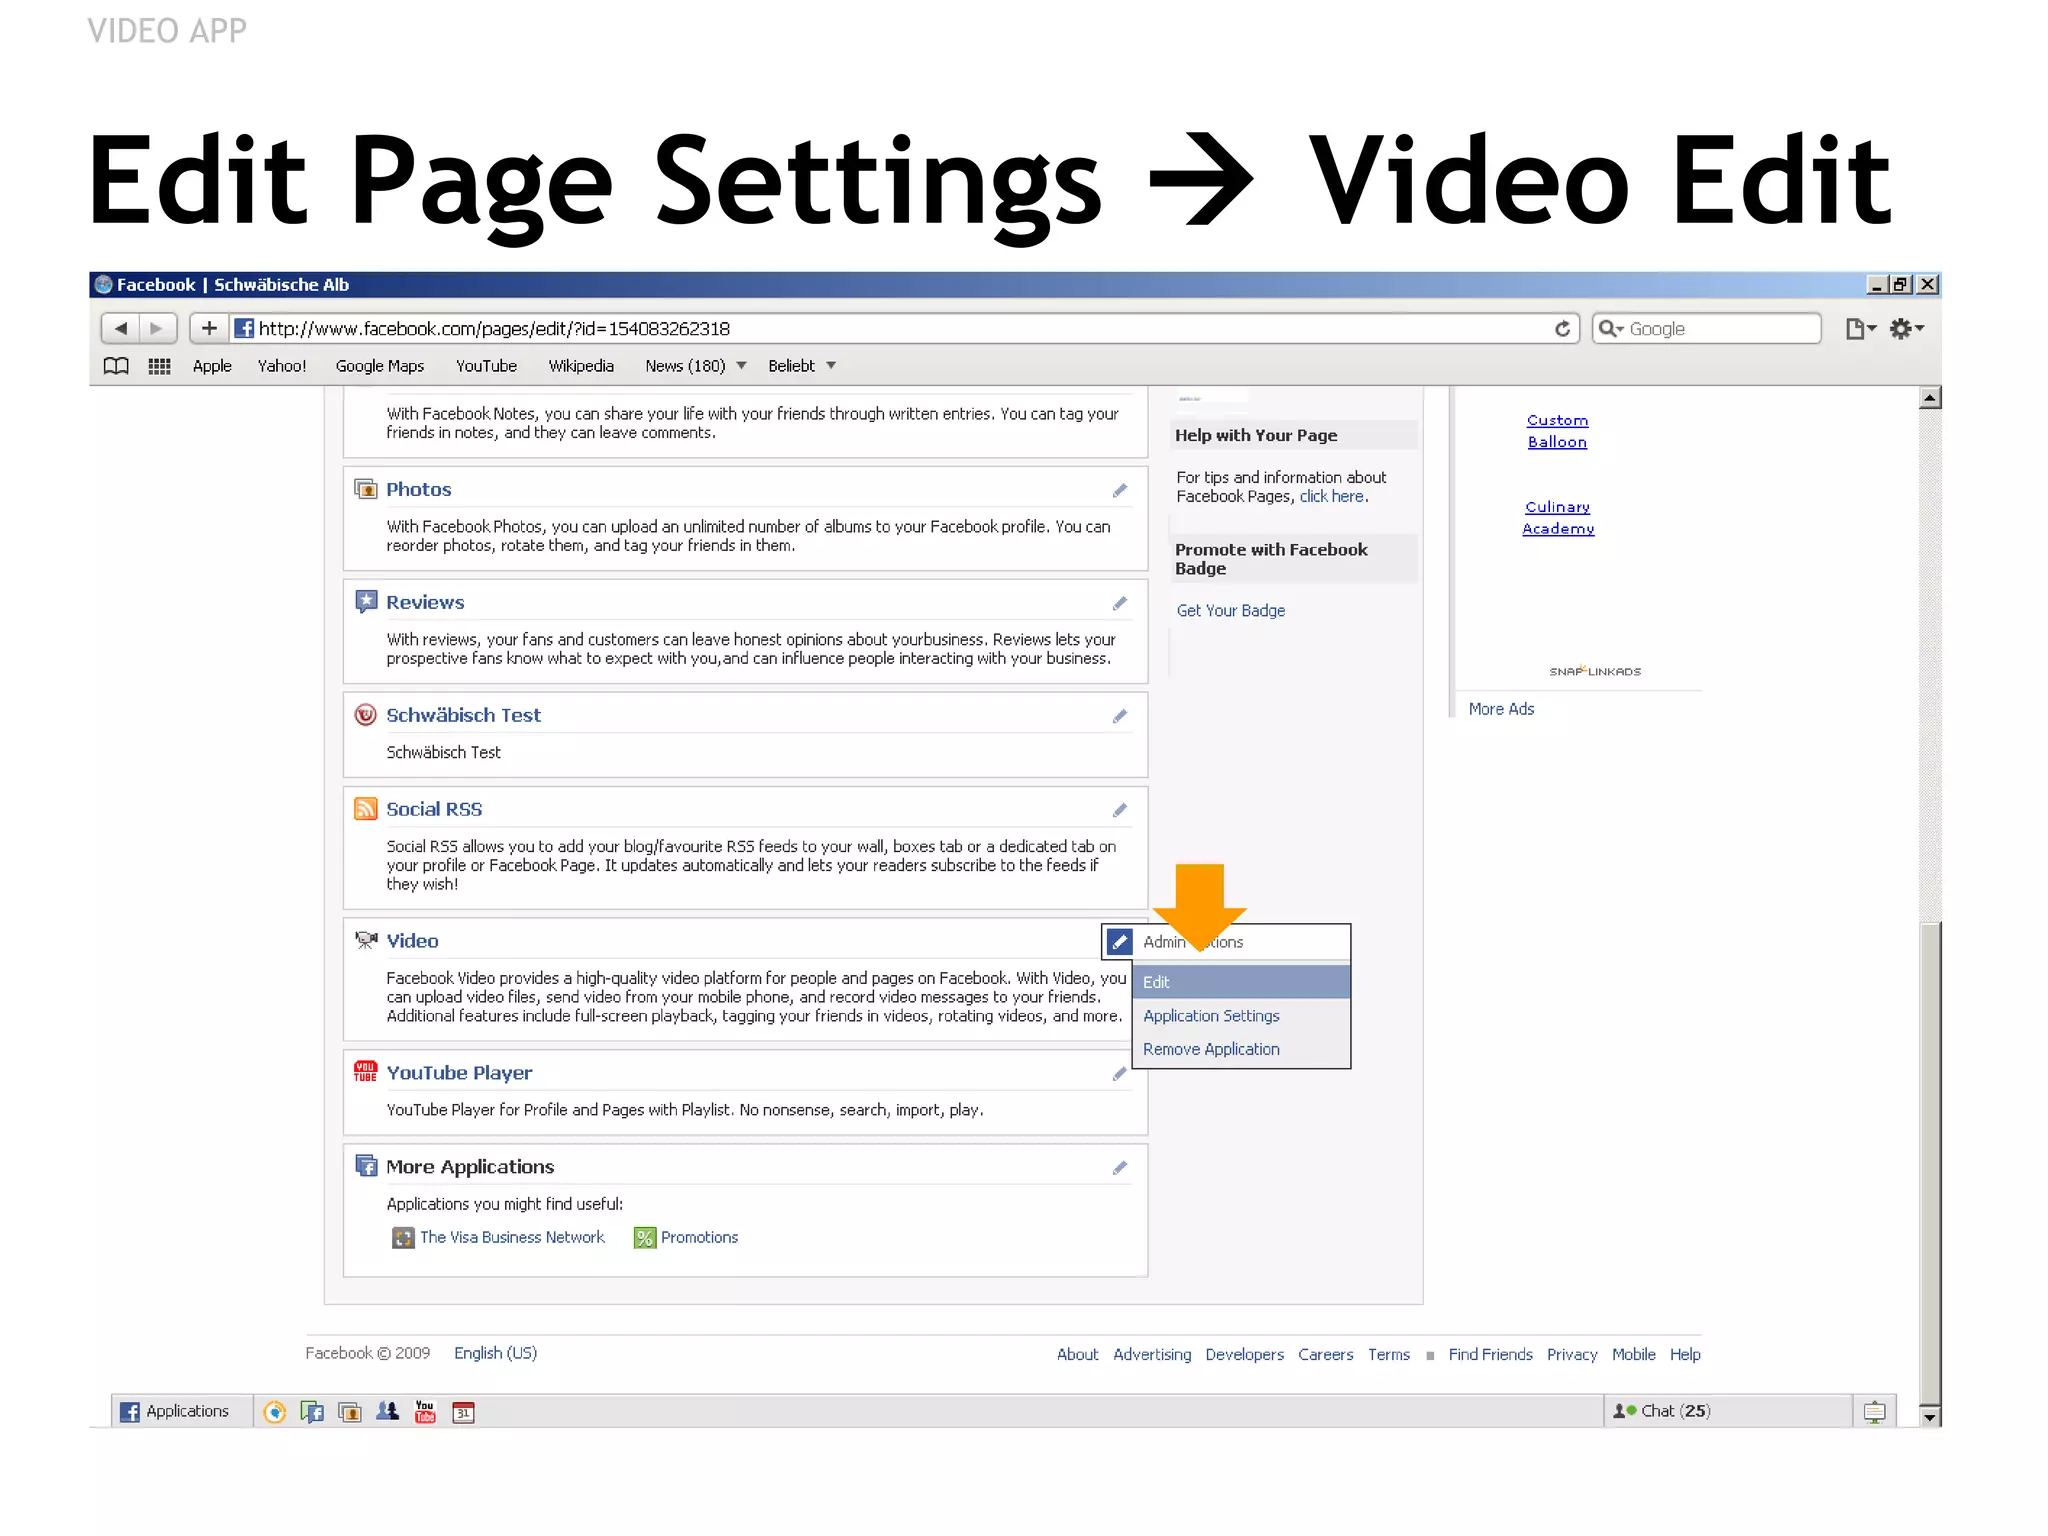Viewport: 2048px width, 1536px height.
Task: Click the Schwäbisch Test red icon
Action: (366, 715)
